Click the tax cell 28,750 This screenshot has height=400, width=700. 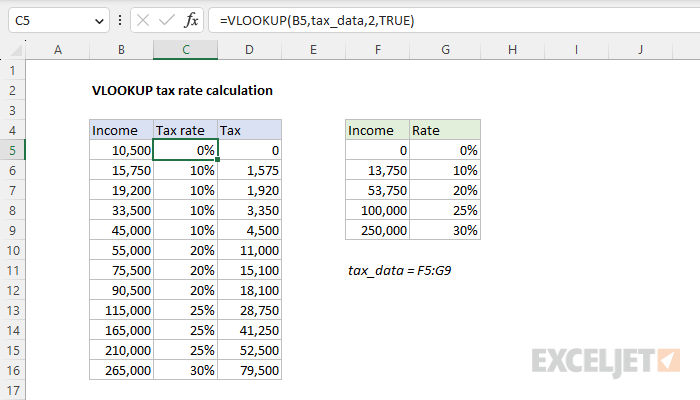tap(250, 310)
